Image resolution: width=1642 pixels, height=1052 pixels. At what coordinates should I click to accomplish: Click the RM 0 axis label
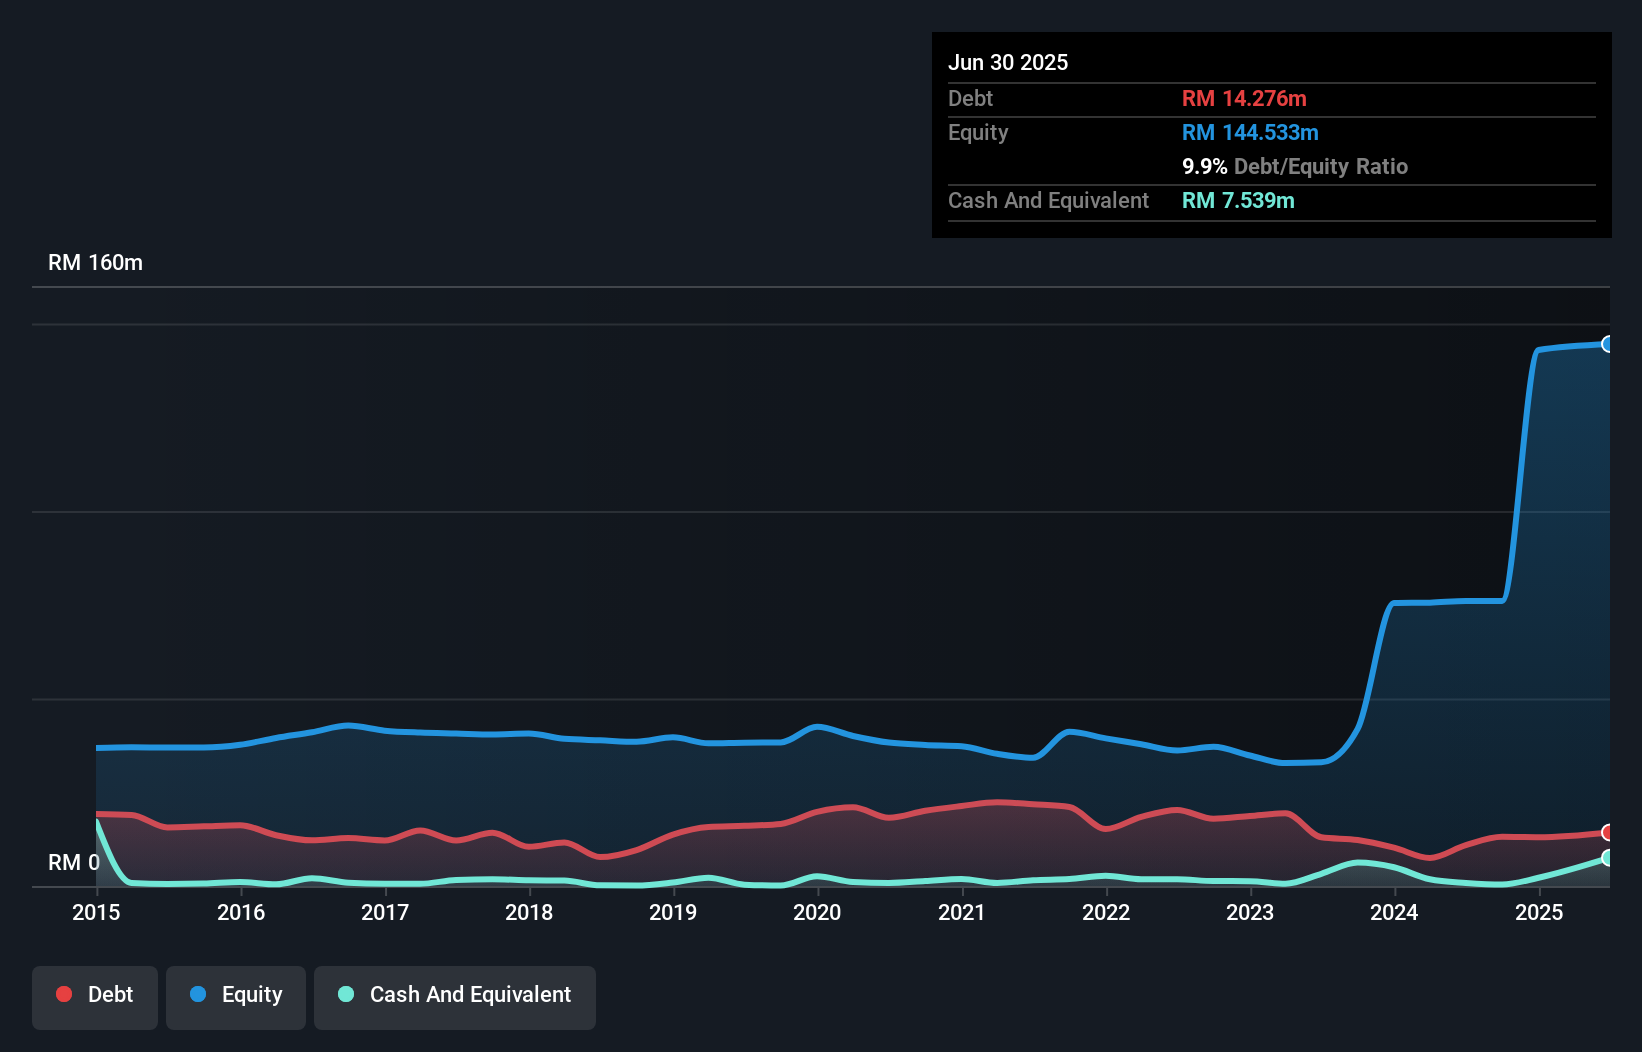tap(73, 862)
